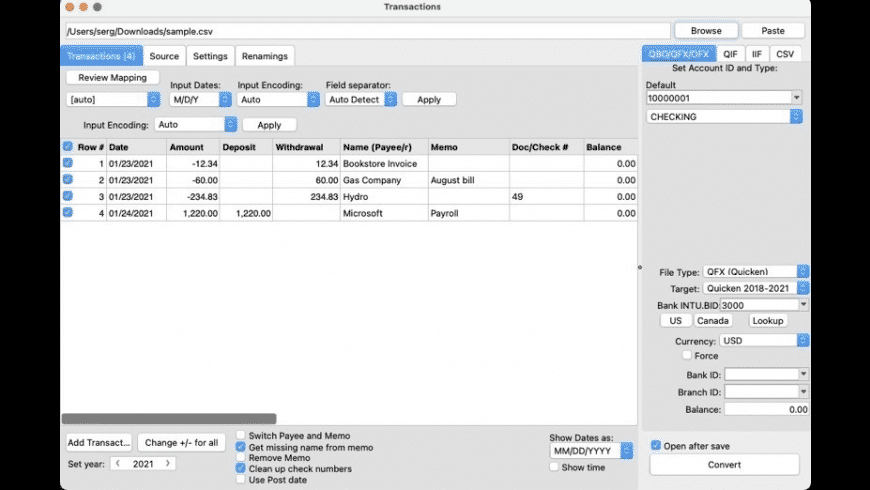Open the Target Quicken 2018-2021 dropdown
This screenshot has width=870, height=490.
(x=756, y=288)
